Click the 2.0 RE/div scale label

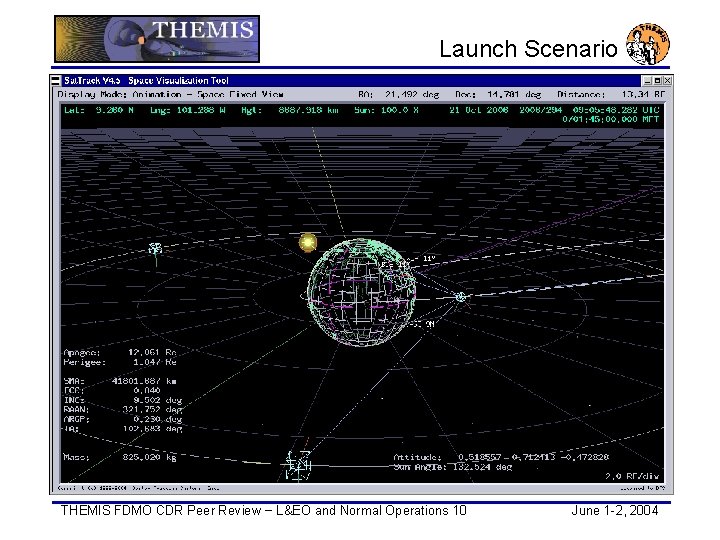(632, 476)
